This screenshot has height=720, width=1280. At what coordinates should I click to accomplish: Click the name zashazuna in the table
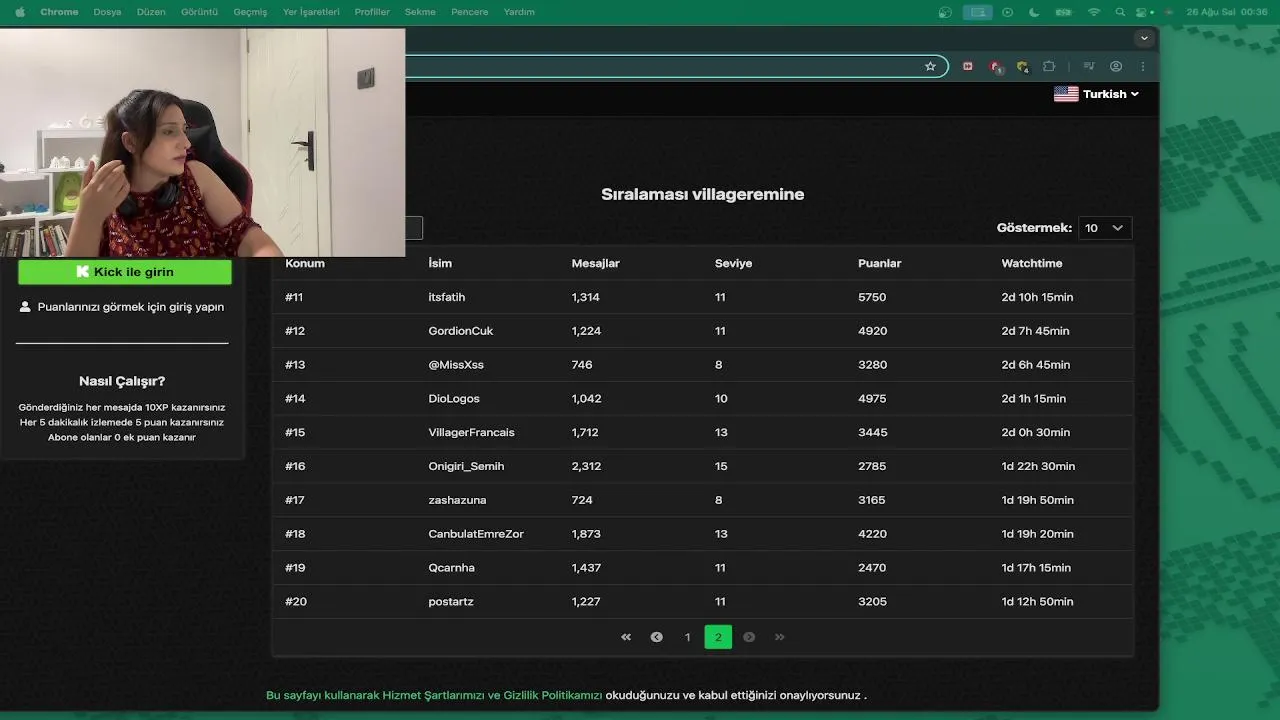pyautogui.click(x=457, y=500)
